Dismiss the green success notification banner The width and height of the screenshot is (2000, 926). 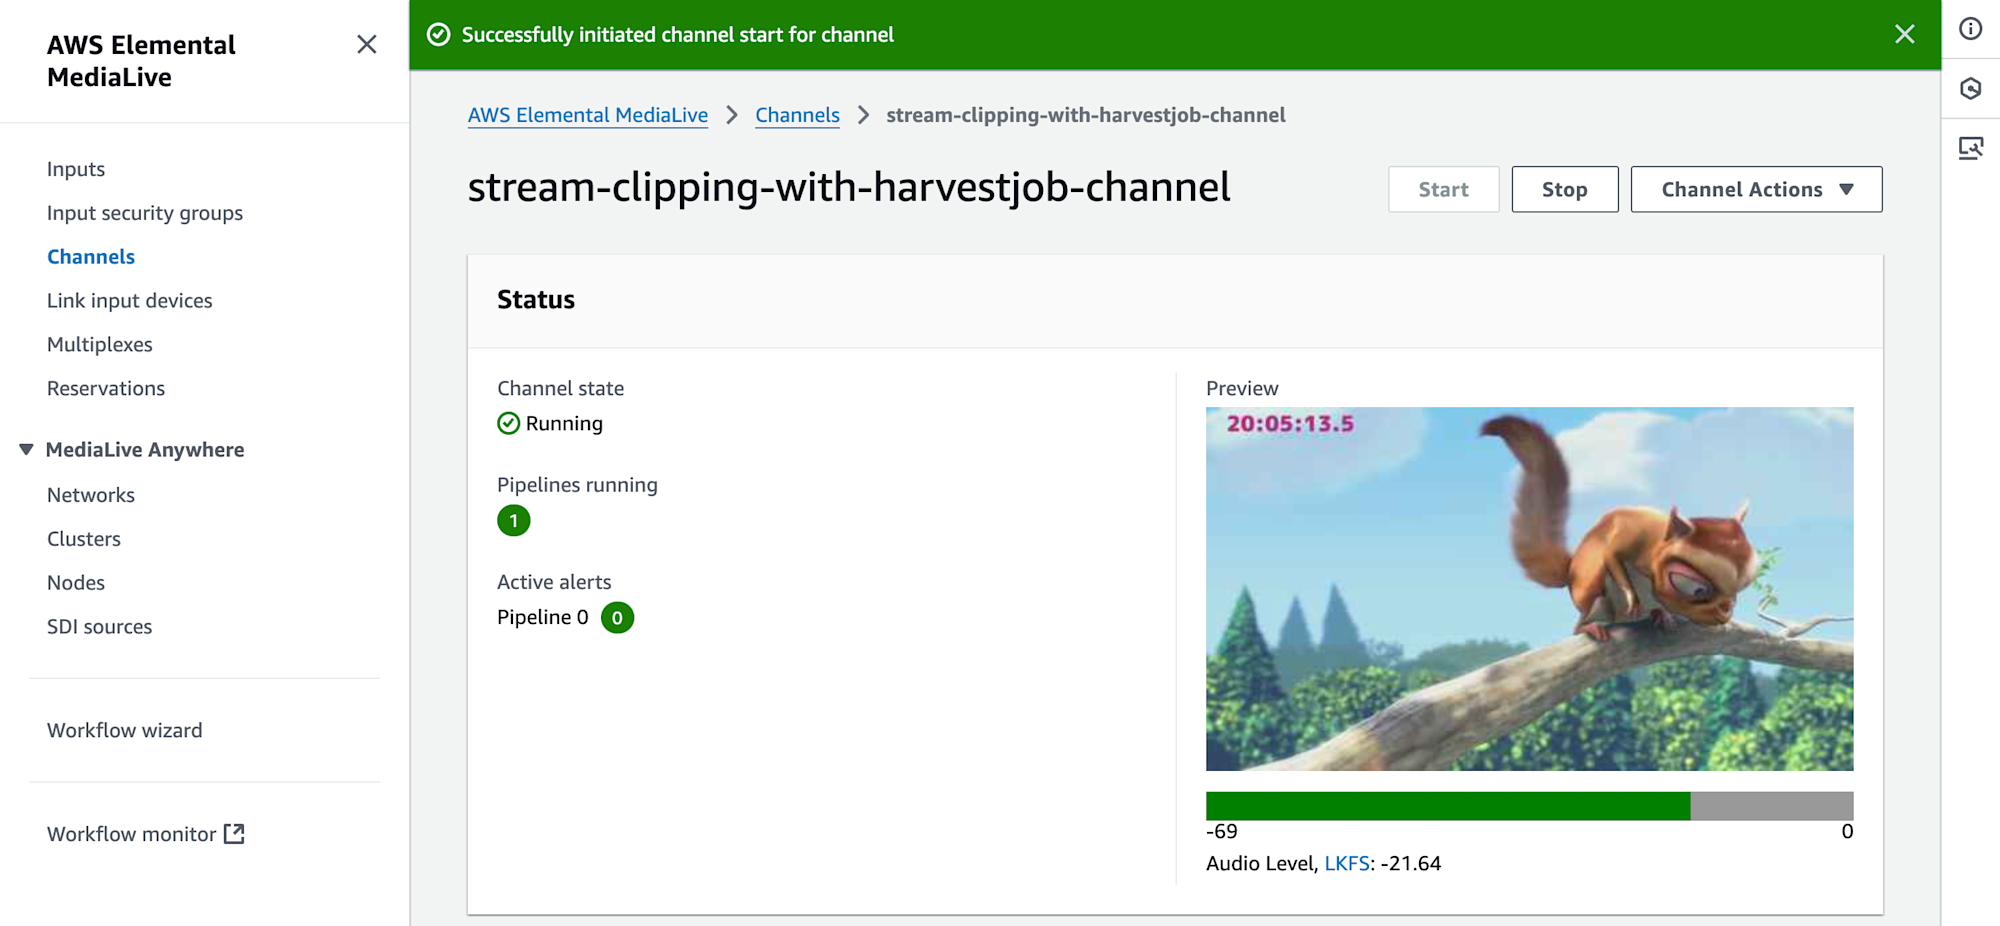click(x=1904, y=34)
